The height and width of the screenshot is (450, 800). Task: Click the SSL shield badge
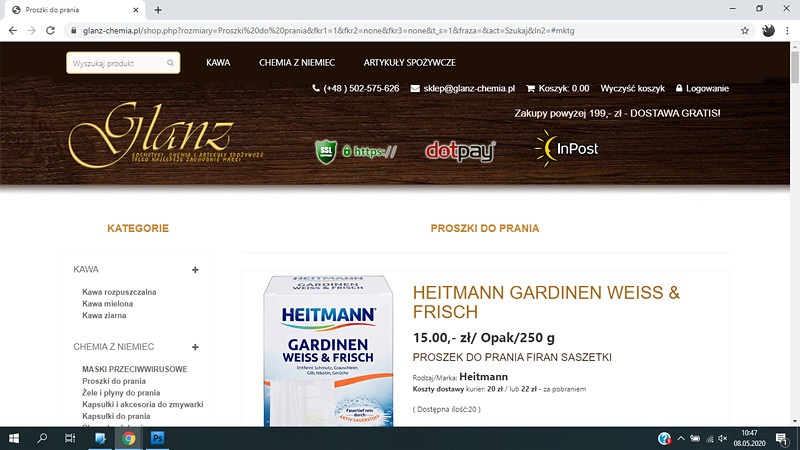tap(326, 152)
